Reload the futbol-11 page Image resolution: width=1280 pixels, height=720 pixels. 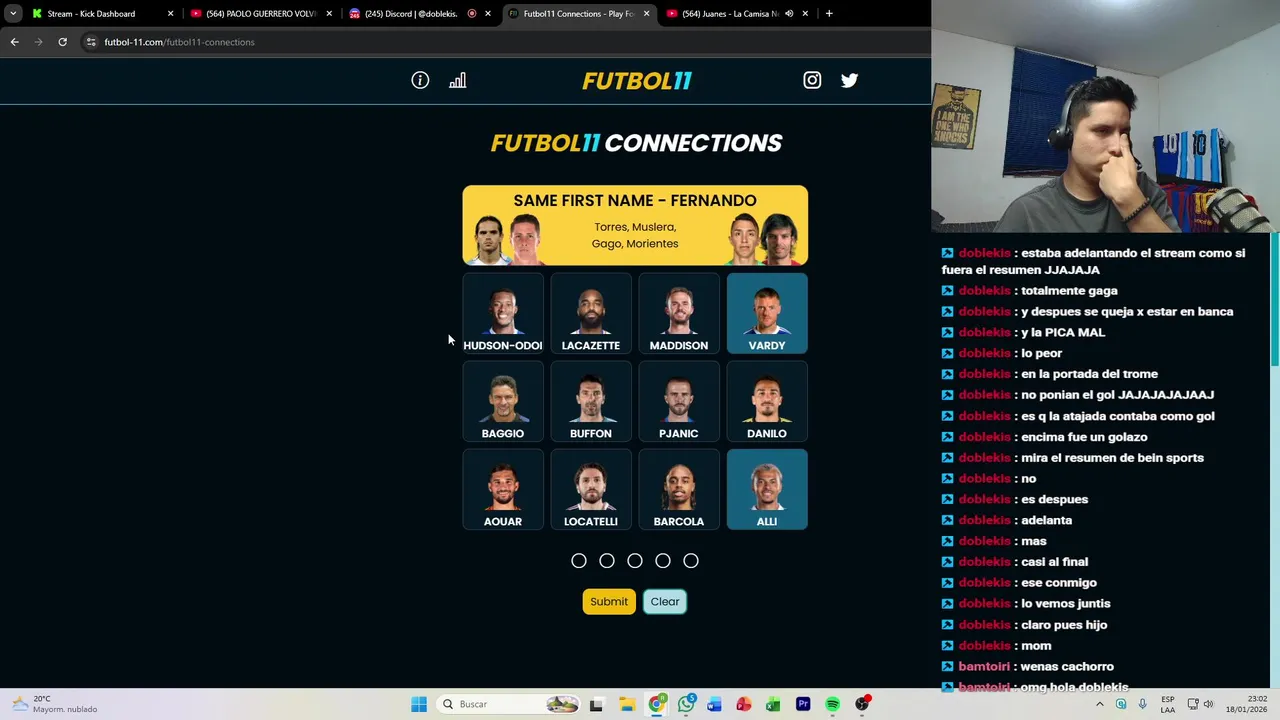[x=62, y=42]
